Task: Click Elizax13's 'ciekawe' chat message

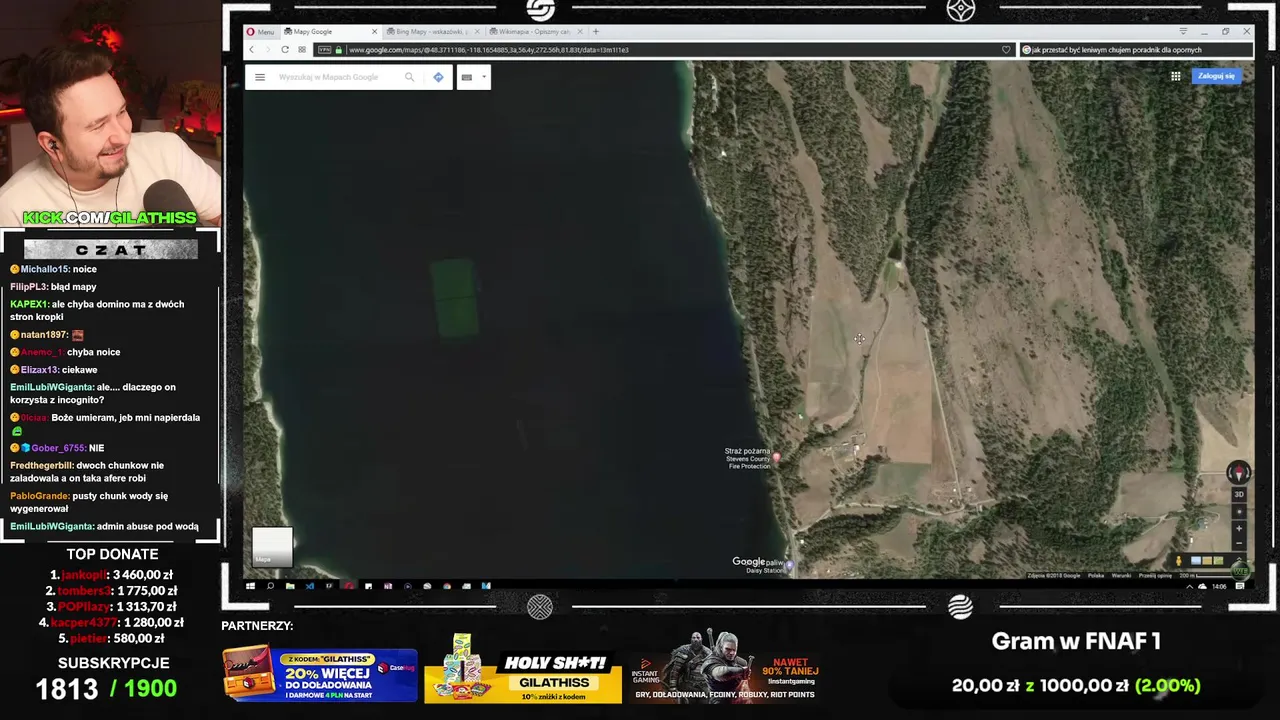Action: coord(54,370)
